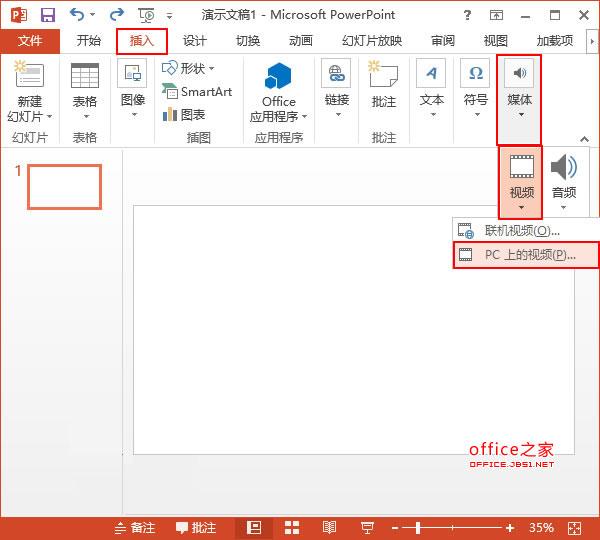This screenshot has width=600, height=540.
Task: Click the Save icon in quick access toolbar
Action: [x=48, y=15]
